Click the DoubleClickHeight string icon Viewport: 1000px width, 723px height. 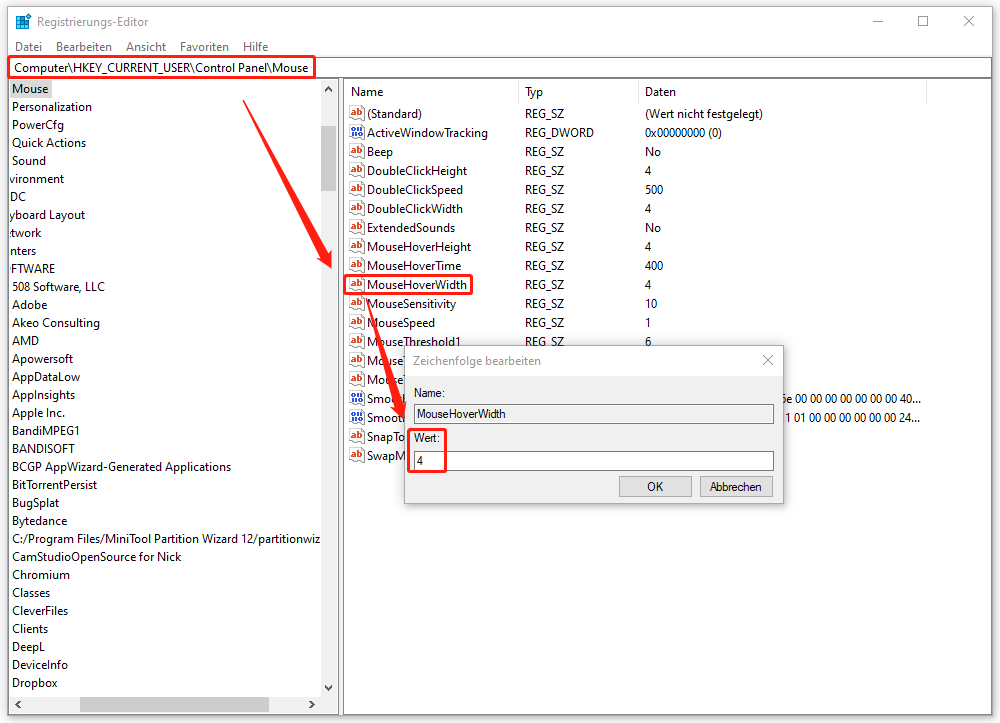pyautogui.click(x=357, y=170)
